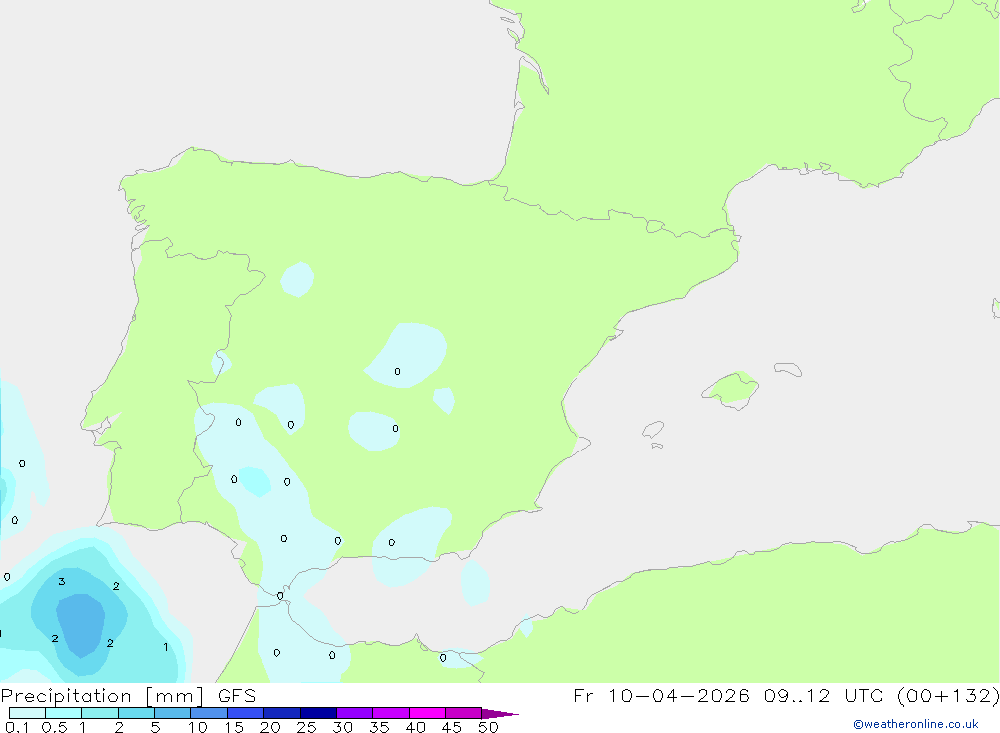
Task: Click the '0.5' legend scale label
Action: [54, 727]
